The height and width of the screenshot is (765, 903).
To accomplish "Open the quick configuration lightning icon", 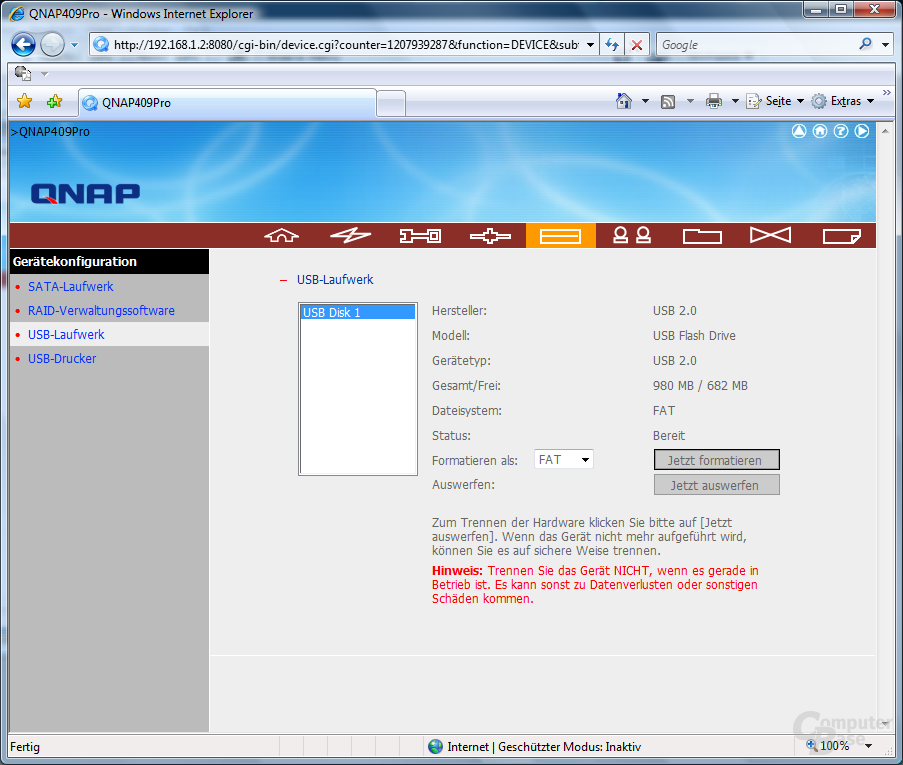I will pos(351,235).
